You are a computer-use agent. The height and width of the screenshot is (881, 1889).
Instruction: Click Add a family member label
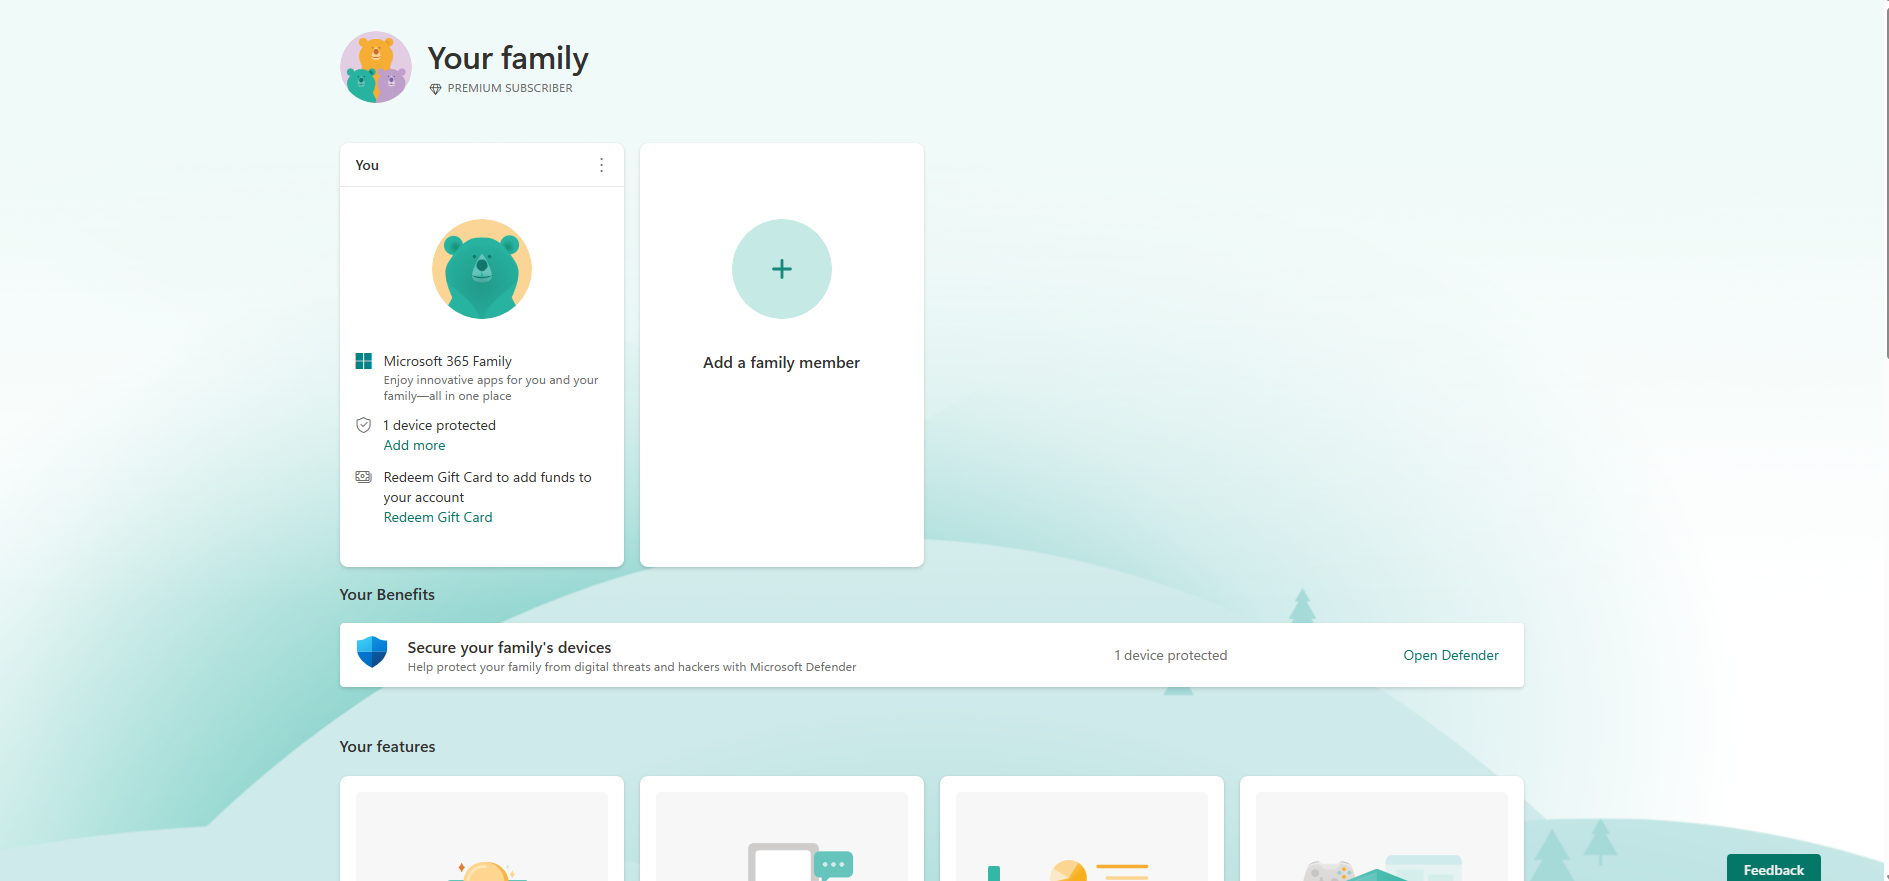[x=782, y=363]
